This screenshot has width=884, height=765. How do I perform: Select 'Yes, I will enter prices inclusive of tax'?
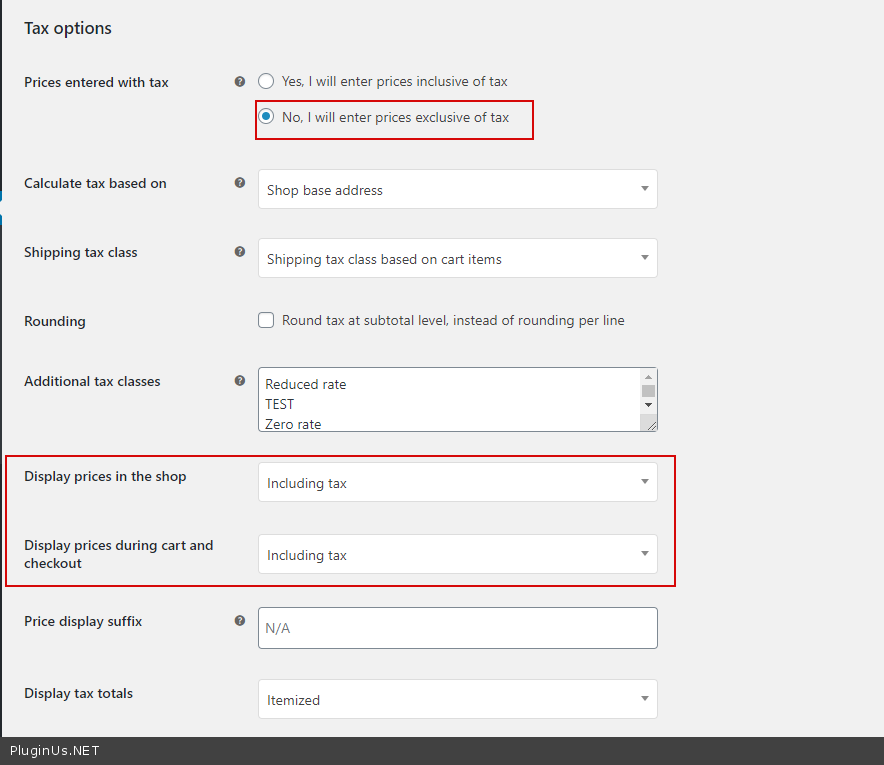266,81
